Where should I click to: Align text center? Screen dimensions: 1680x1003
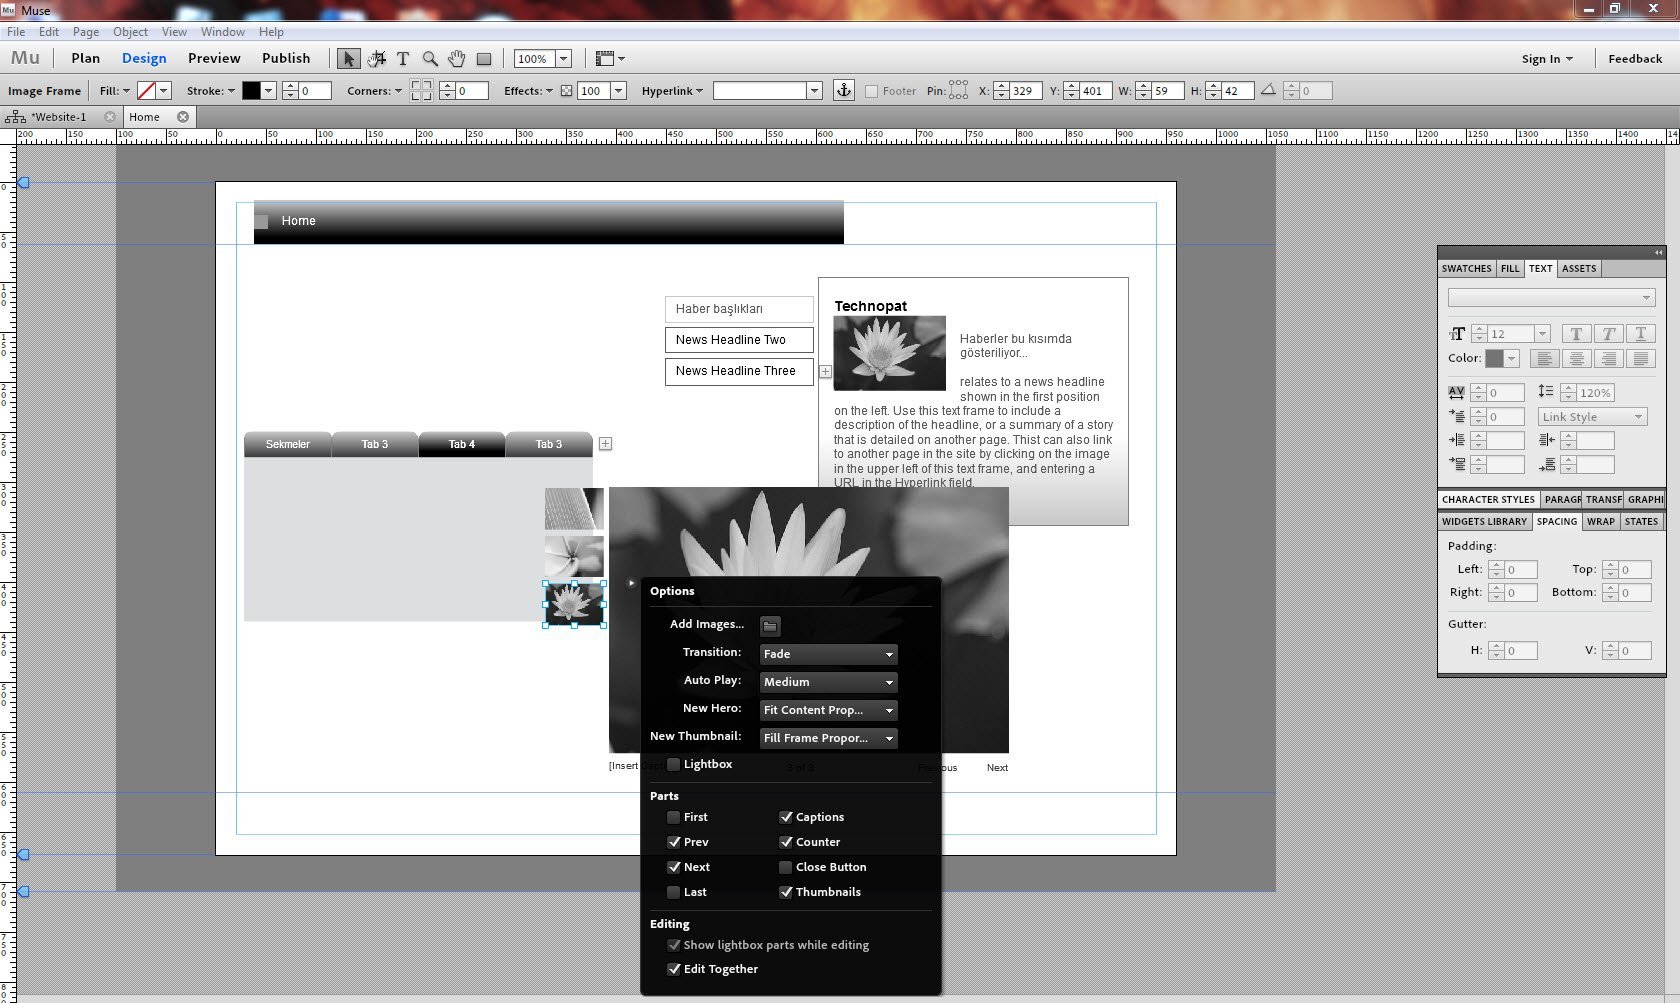coord(1576,358)
